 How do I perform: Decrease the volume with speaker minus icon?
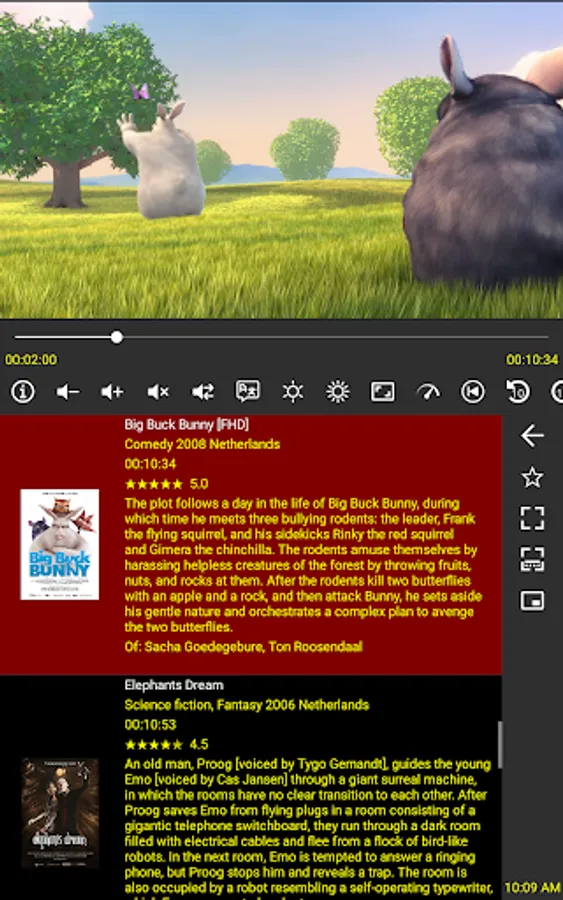click(x=68, y=392)
